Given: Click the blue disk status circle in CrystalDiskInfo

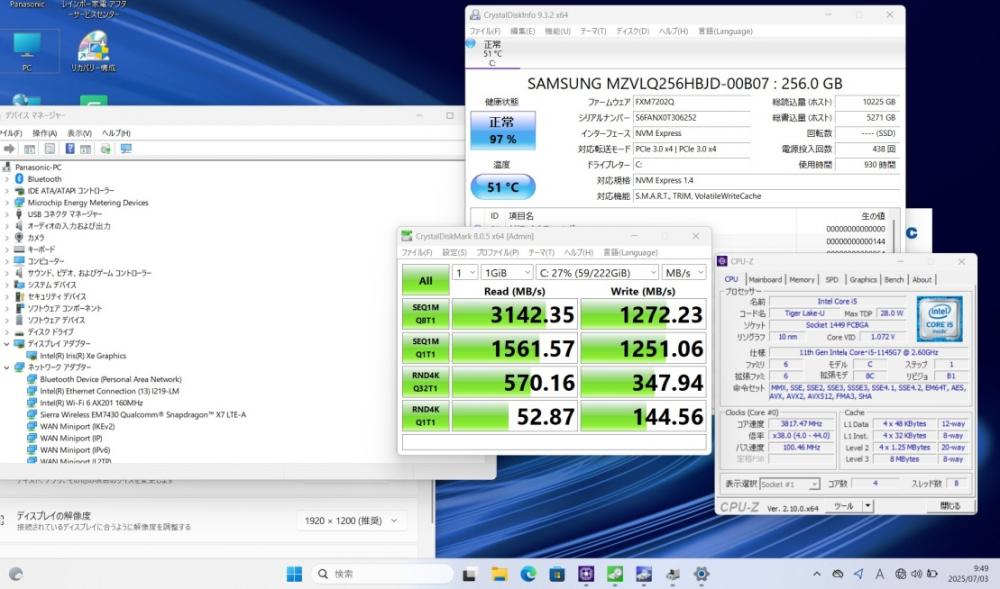Looking at the screenshot, I should [x=471, y=43].
